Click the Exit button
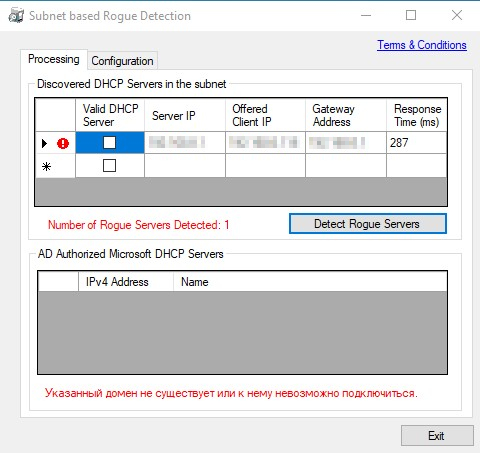The image size is (480, 453). 437,436
